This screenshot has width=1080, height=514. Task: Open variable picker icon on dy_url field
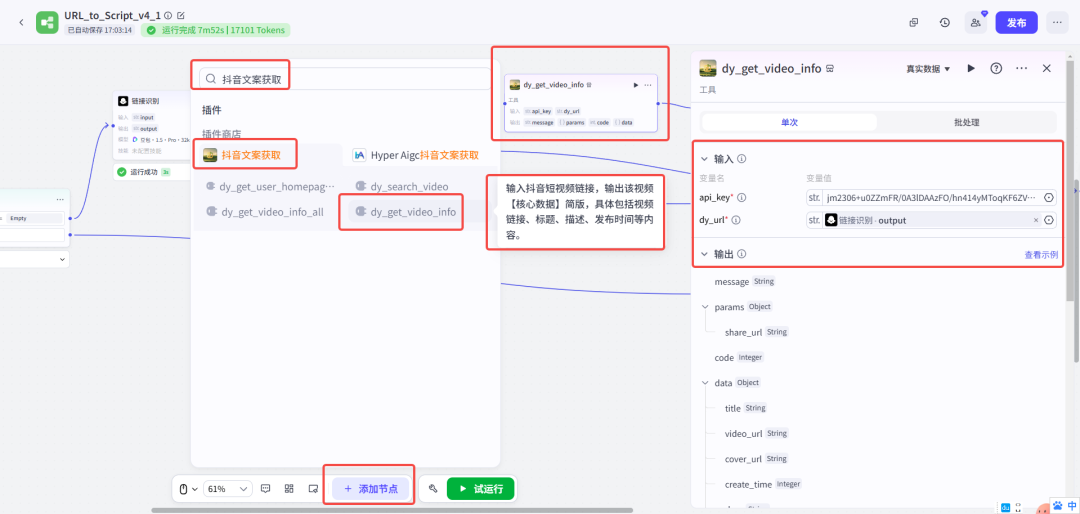(x=1049, y=220)
